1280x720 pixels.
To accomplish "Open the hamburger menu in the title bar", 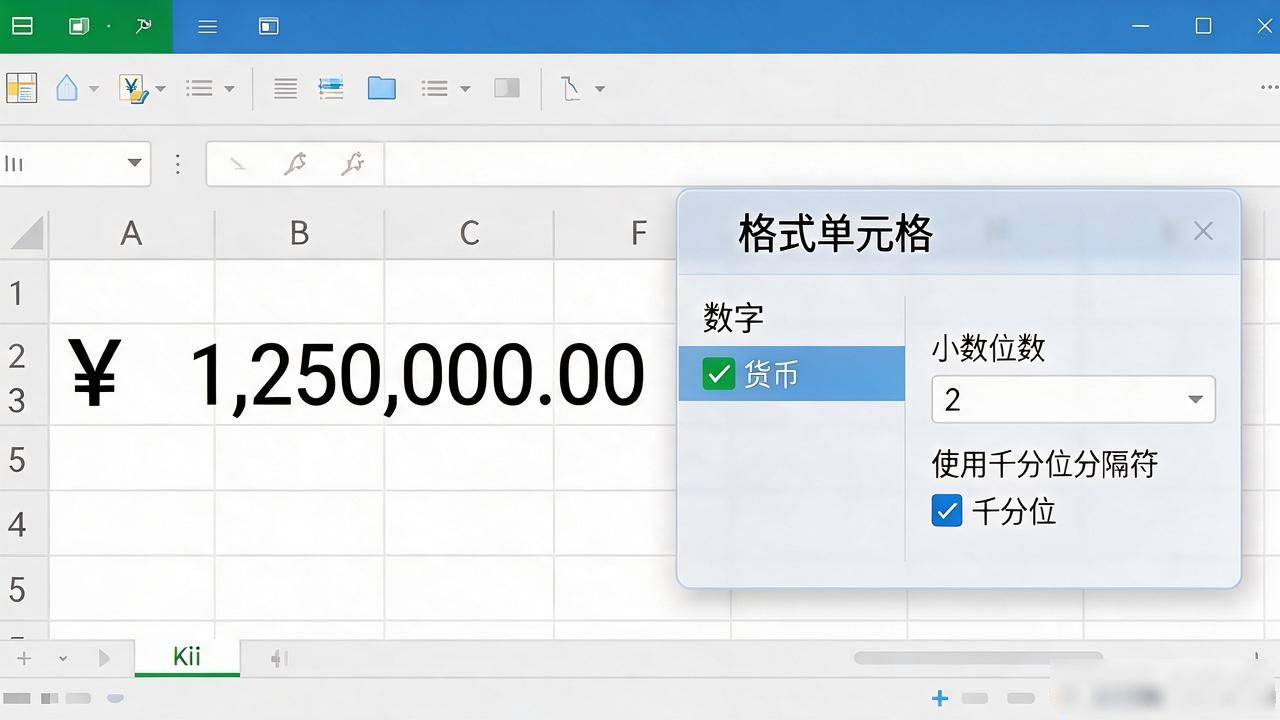I will coord(207,27).
